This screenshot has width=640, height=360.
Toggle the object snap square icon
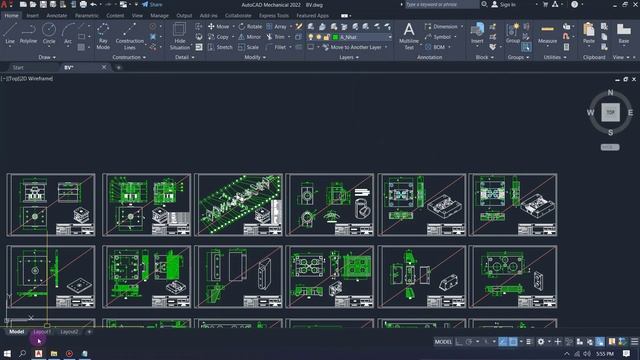513,342
